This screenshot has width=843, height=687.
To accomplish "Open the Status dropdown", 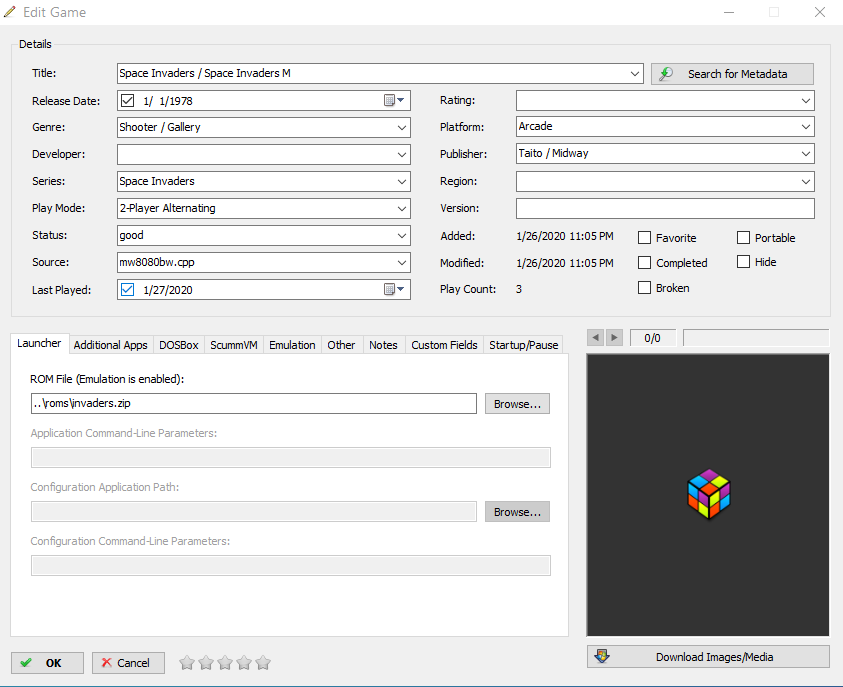I will tap(402, 235).
